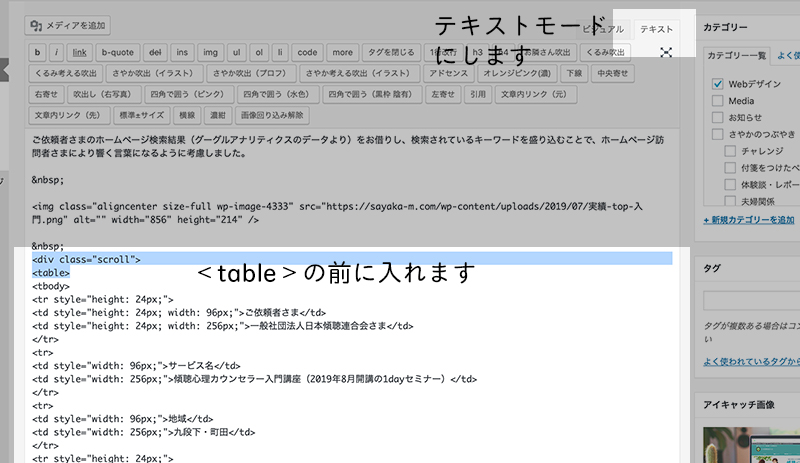
Task: Click the 四角で囲う（ピンク） button
Action: tap(189, 94)
